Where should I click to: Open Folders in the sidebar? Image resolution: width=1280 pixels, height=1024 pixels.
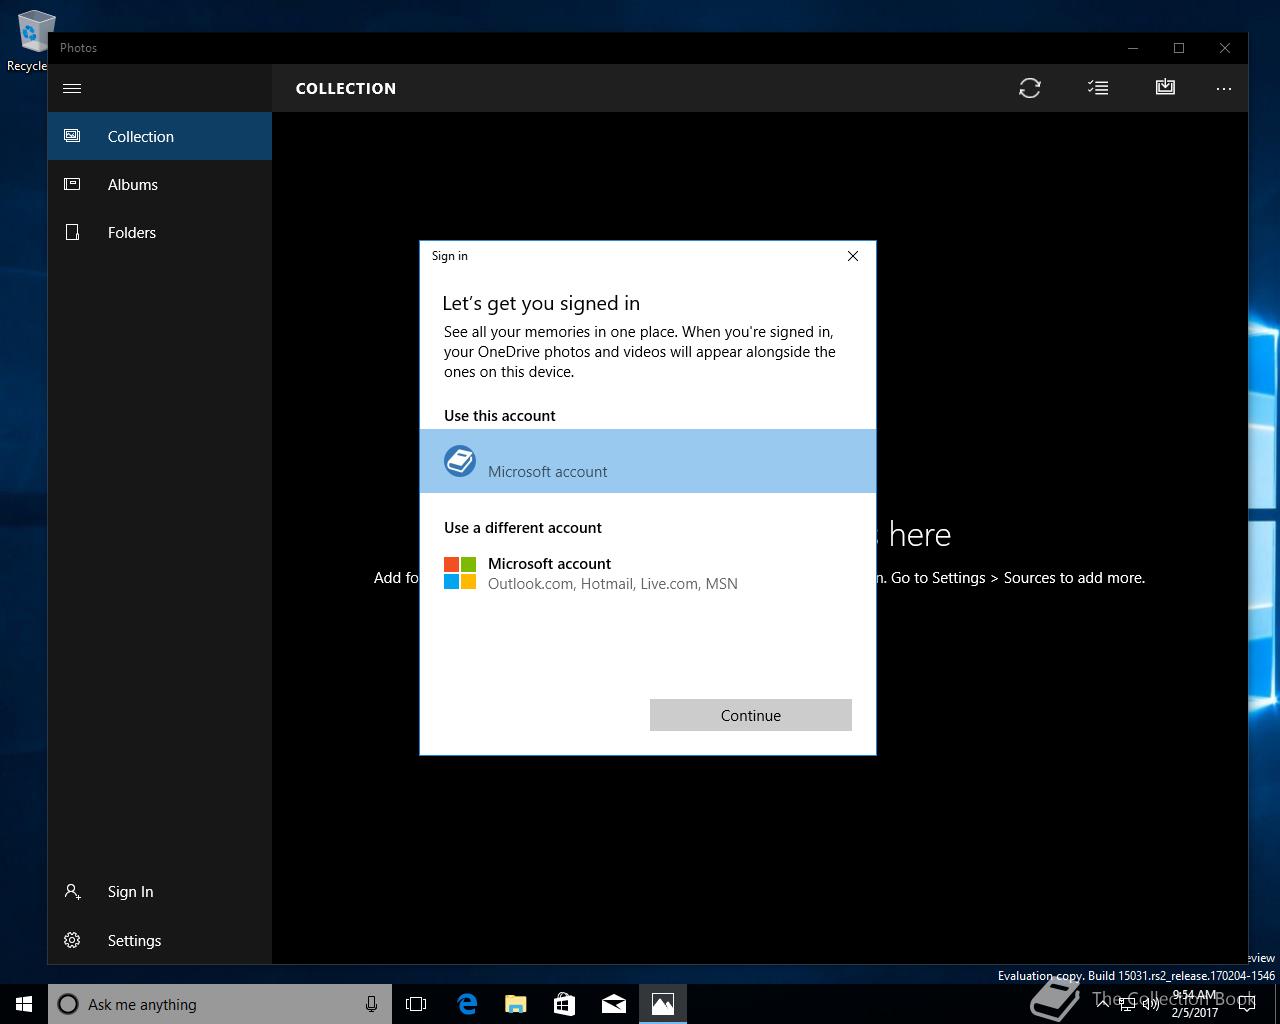point(160,232)
